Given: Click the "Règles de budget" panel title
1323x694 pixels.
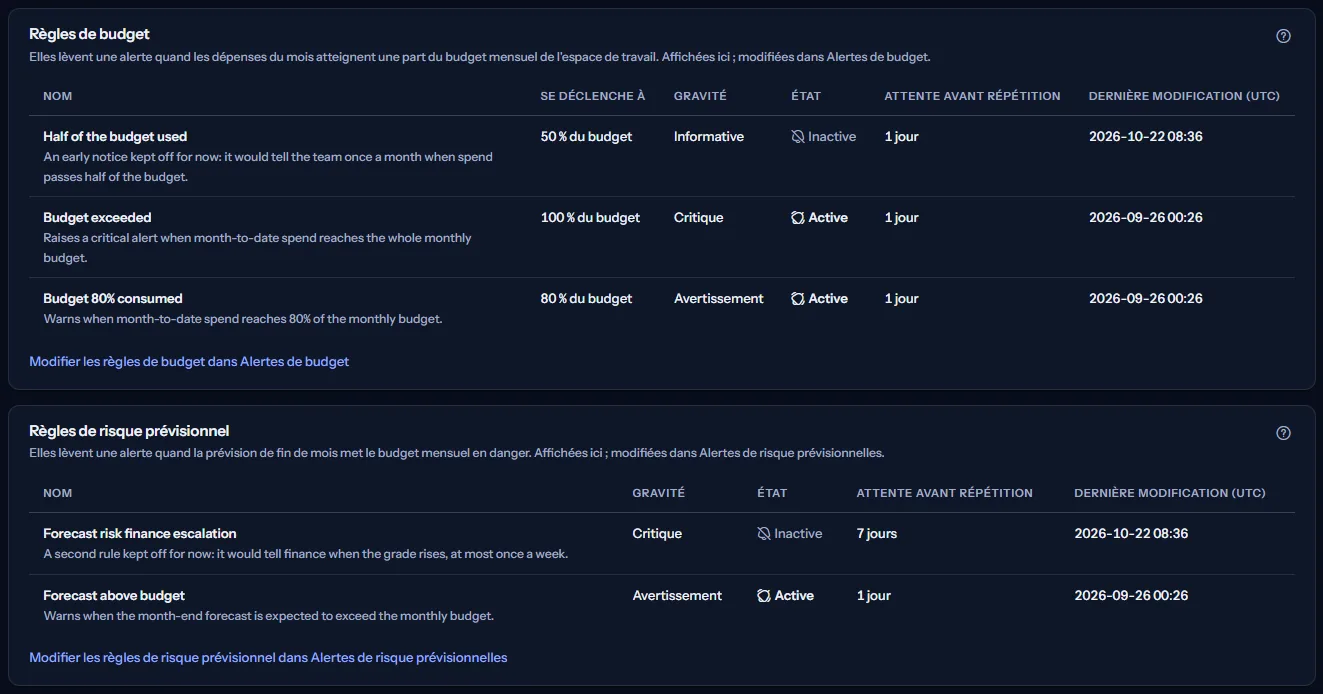Looking at the screenshot, I should coord(89,34).
